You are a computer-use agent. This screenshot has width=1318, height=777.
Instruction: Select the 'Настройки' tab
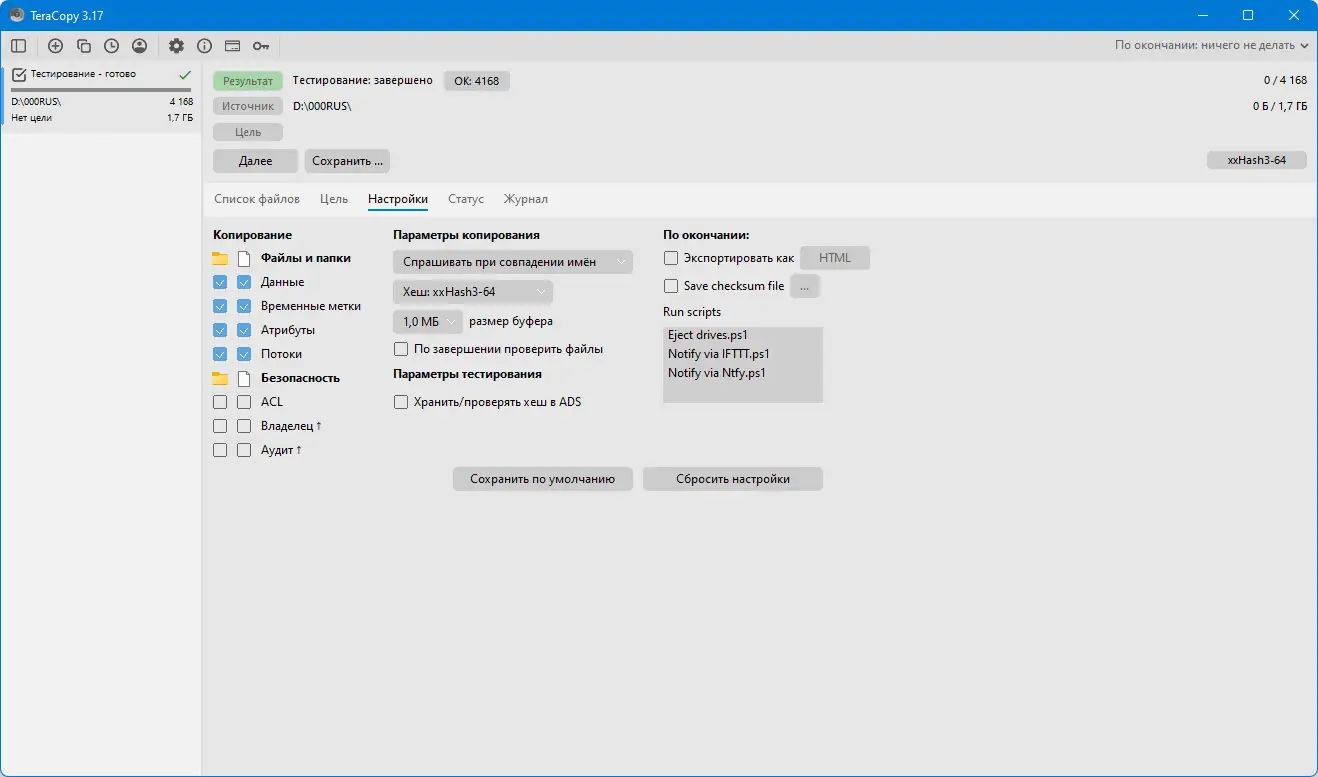pyautogui.click(x=398, y=199)
